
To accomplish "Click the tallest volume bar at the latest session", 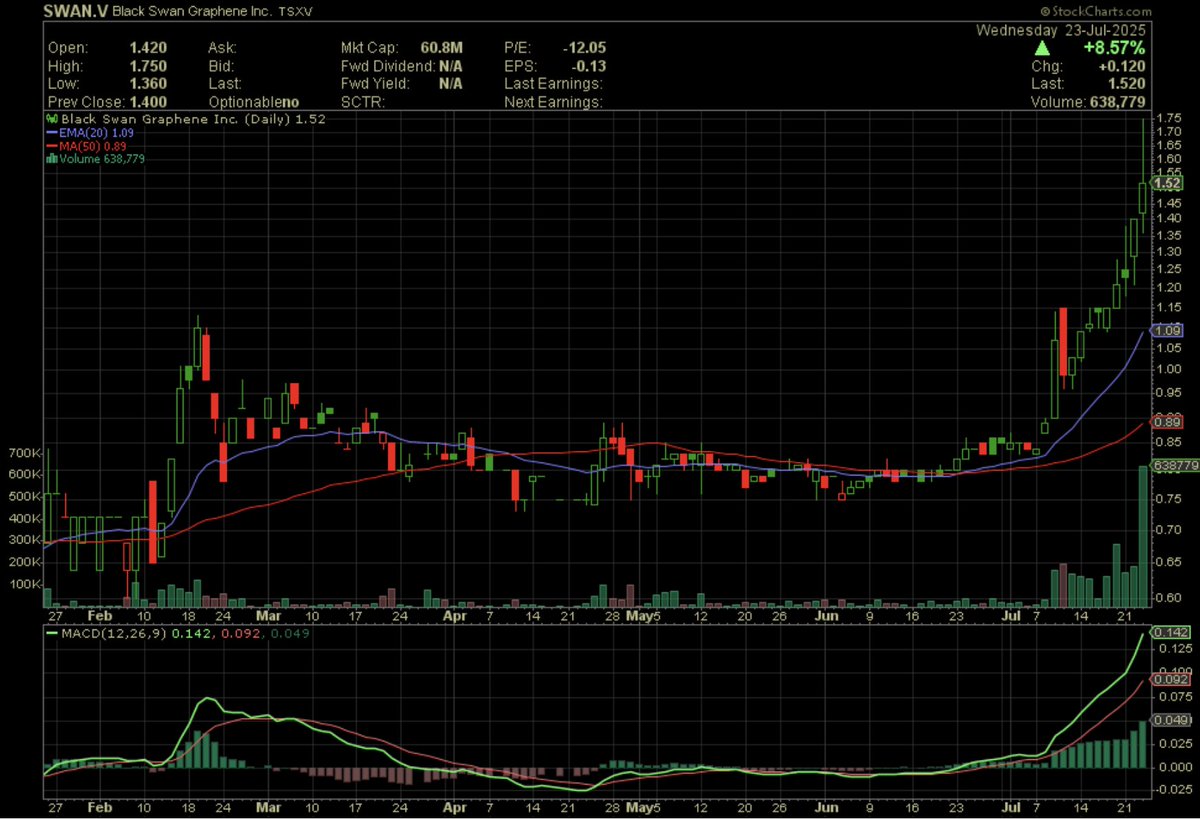I will [x=1144, y=537].
